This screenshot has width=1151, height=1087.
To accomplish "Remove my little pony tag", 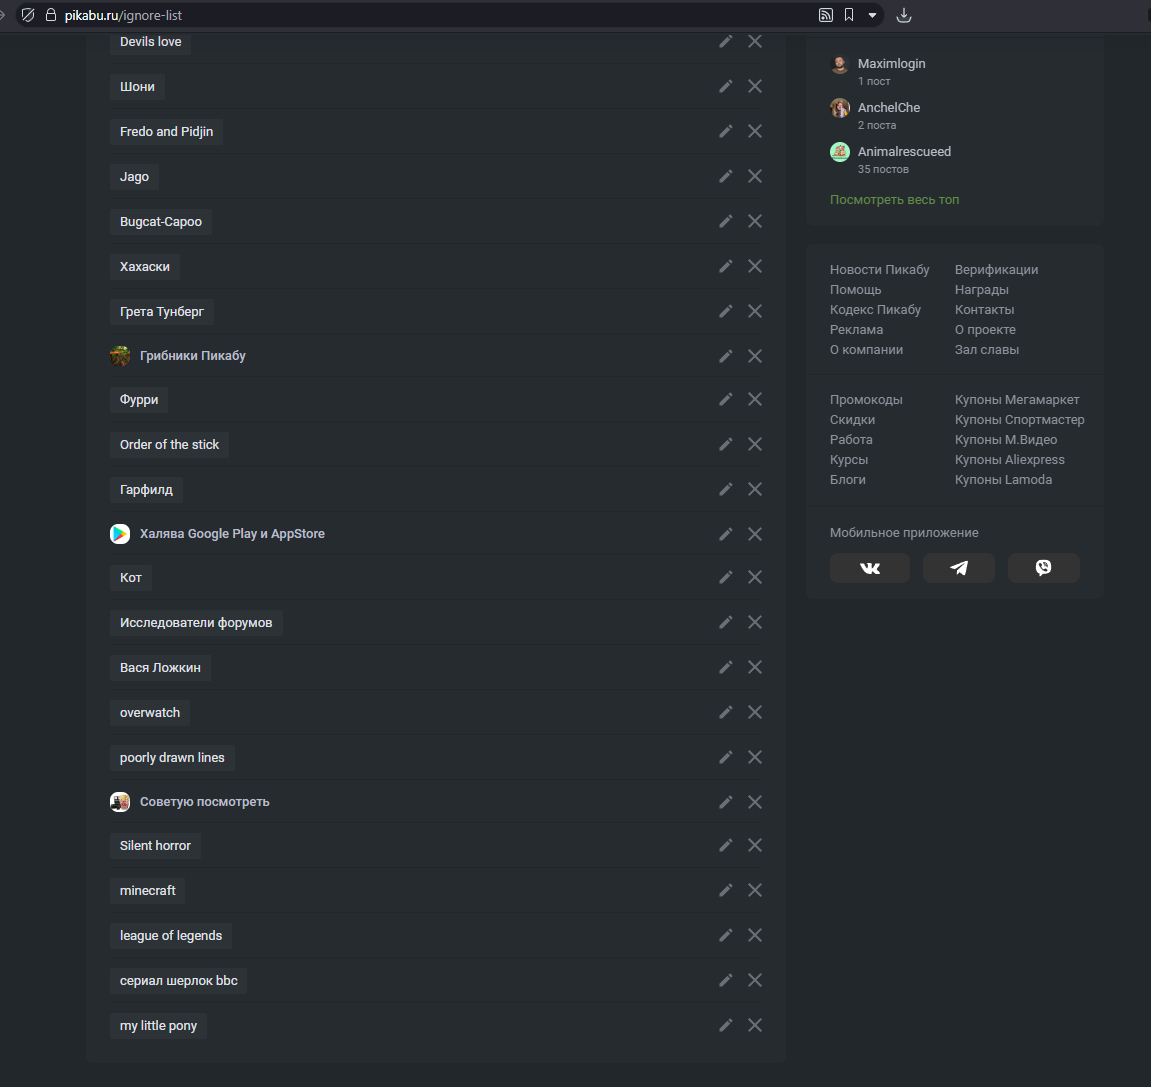I will coord(755,1025).
